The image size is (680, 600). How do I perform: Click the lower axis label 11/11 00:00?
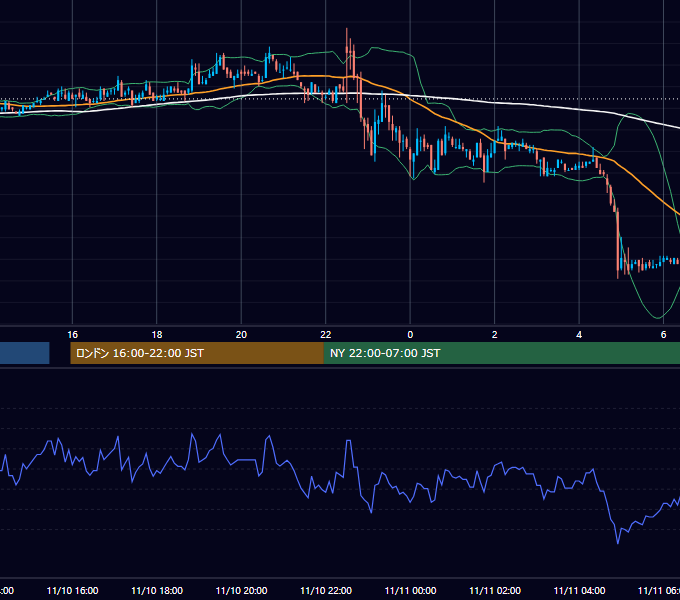(410, 590)
